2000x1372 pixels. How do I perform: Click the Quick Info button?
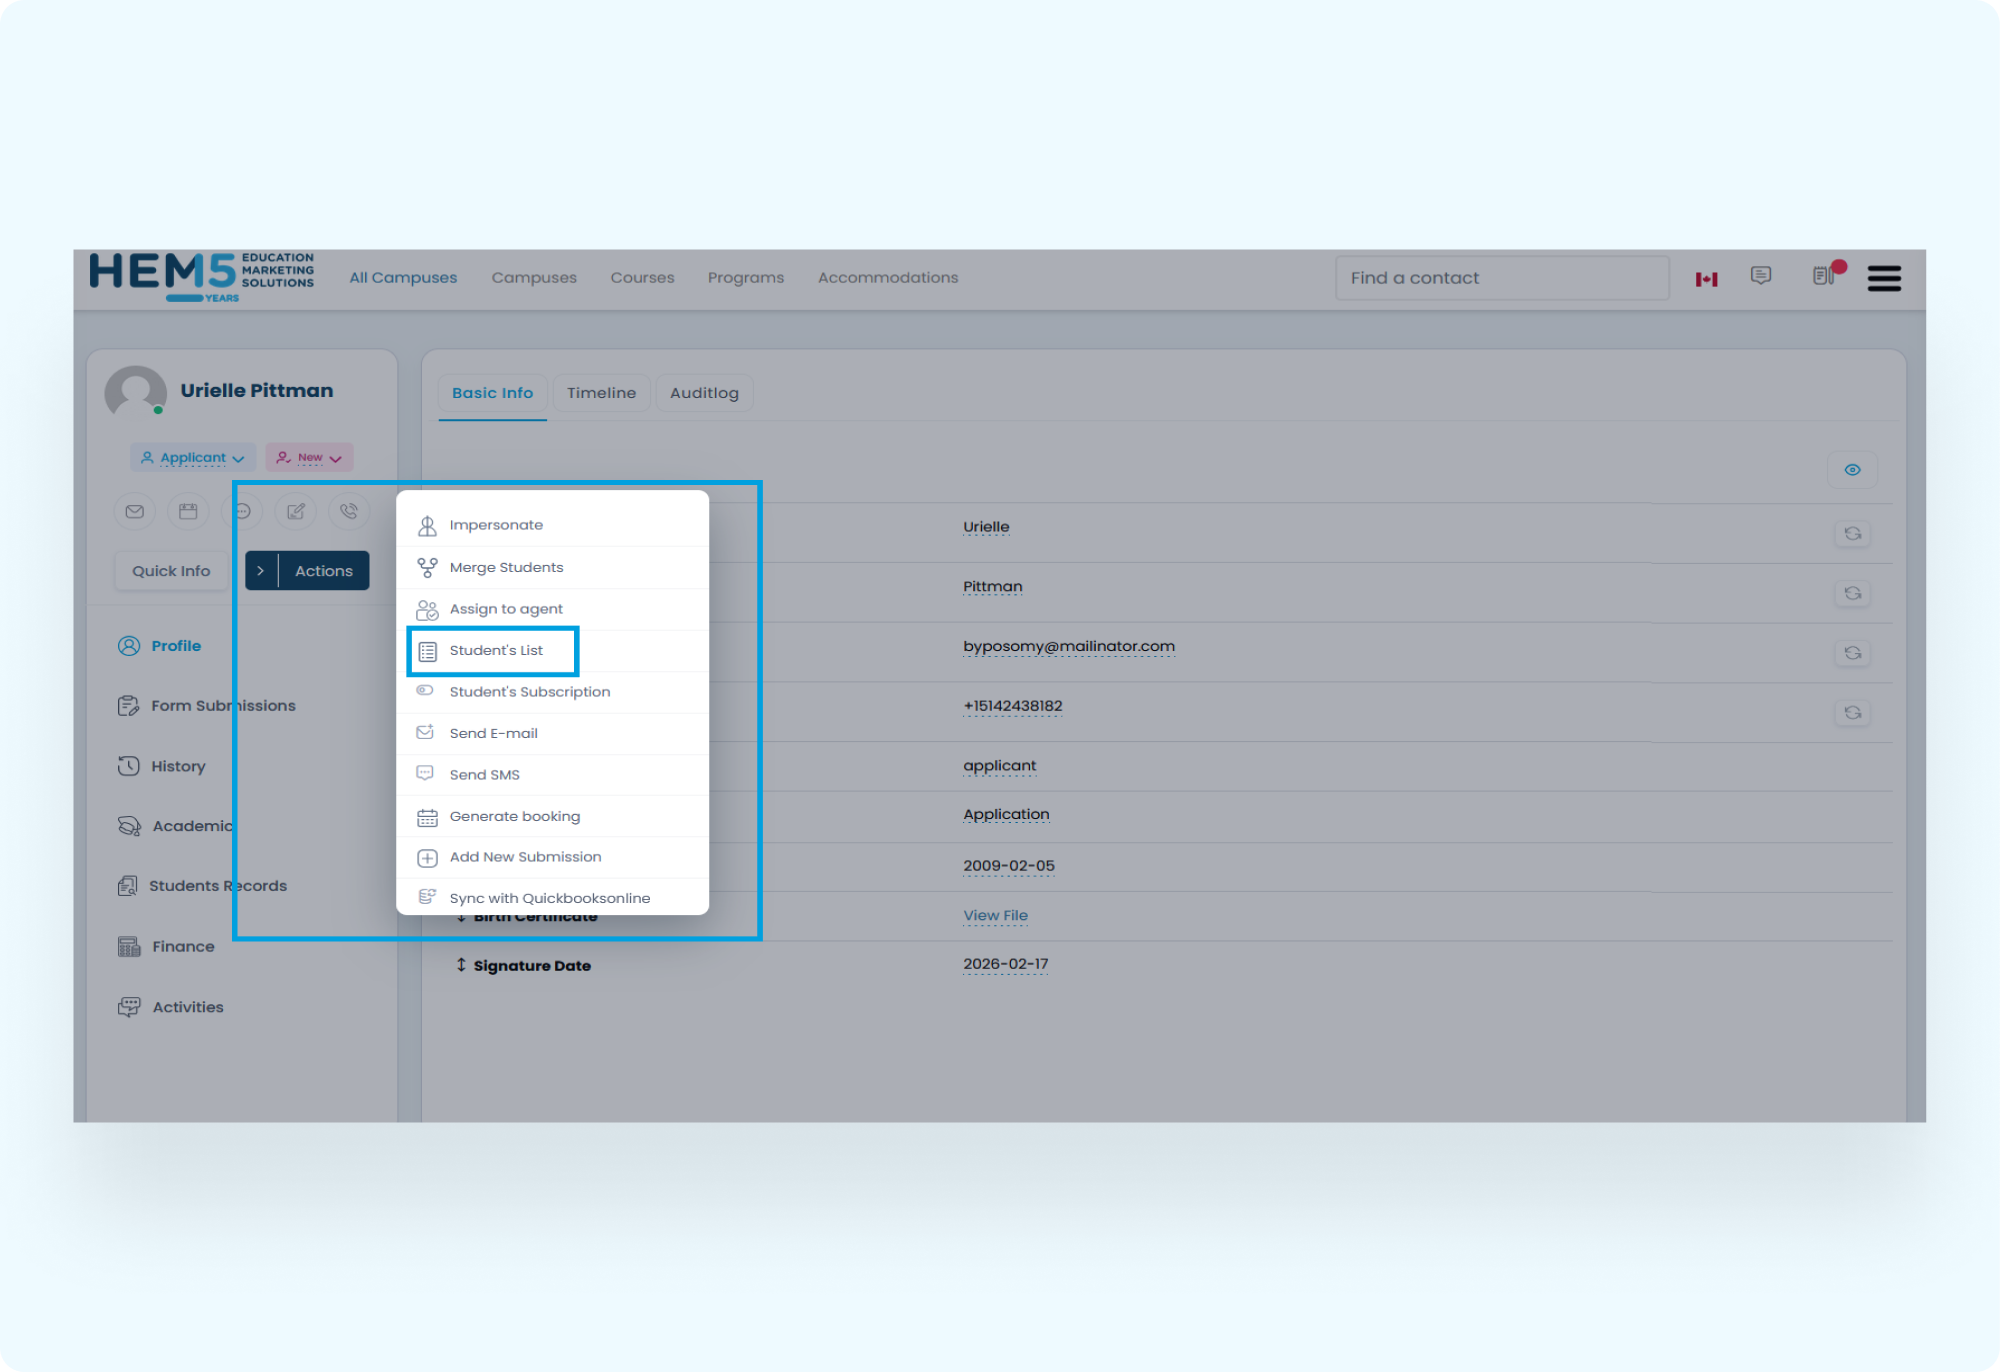(x=171, y=570)
